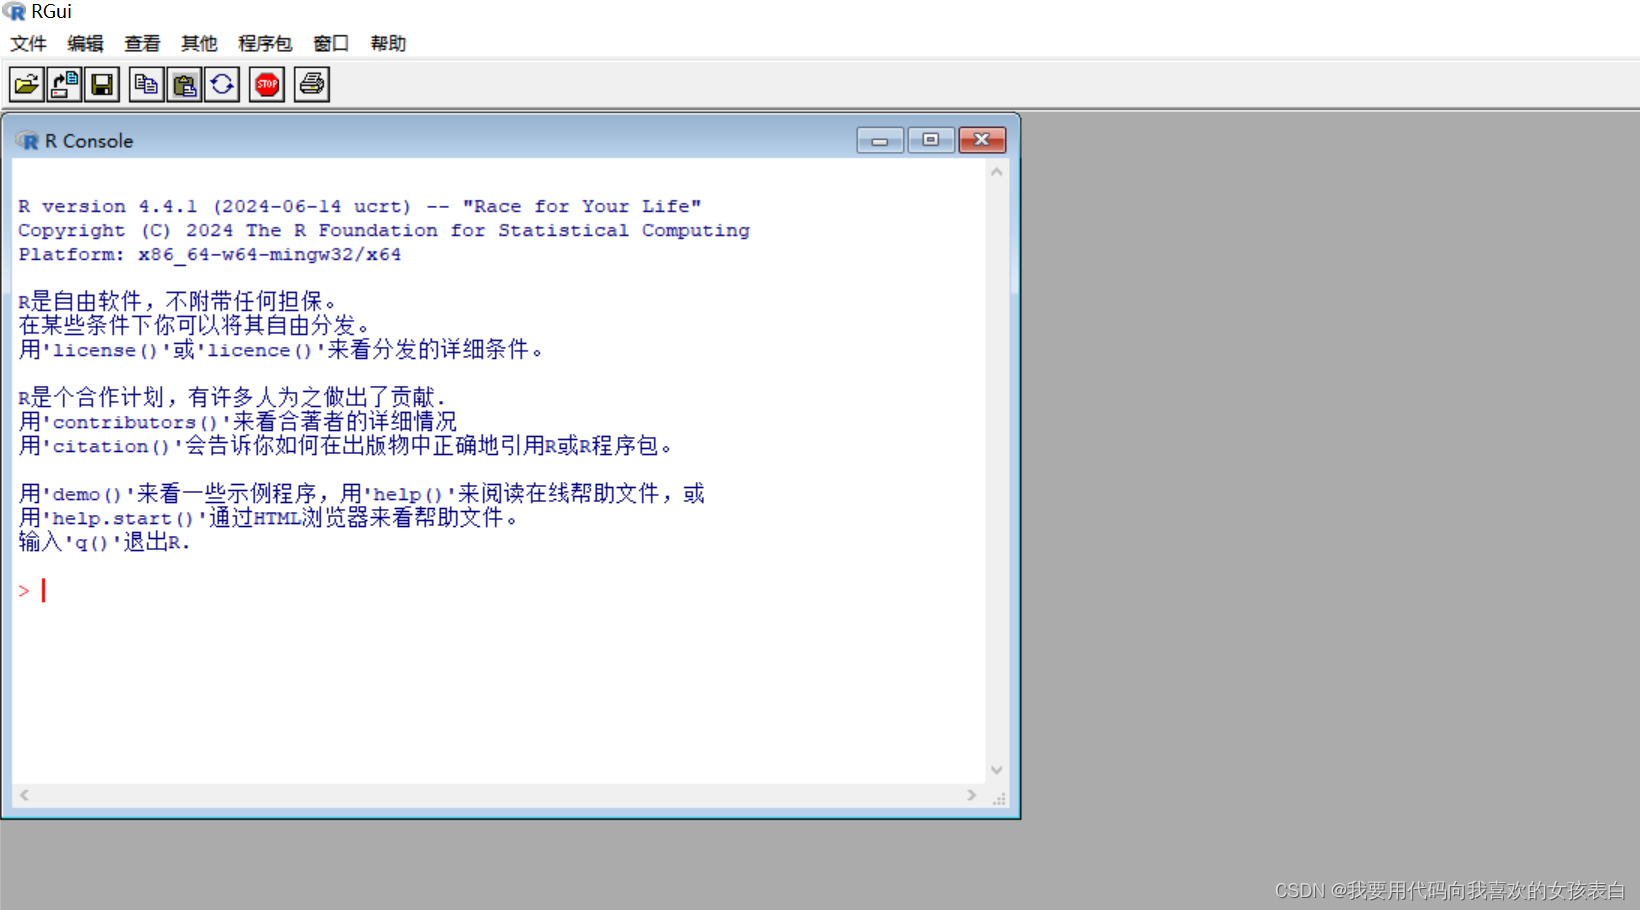Click the console scrollbar down arrow
Viewport: 1640px width, 910px height.
[x=997, y=770]
